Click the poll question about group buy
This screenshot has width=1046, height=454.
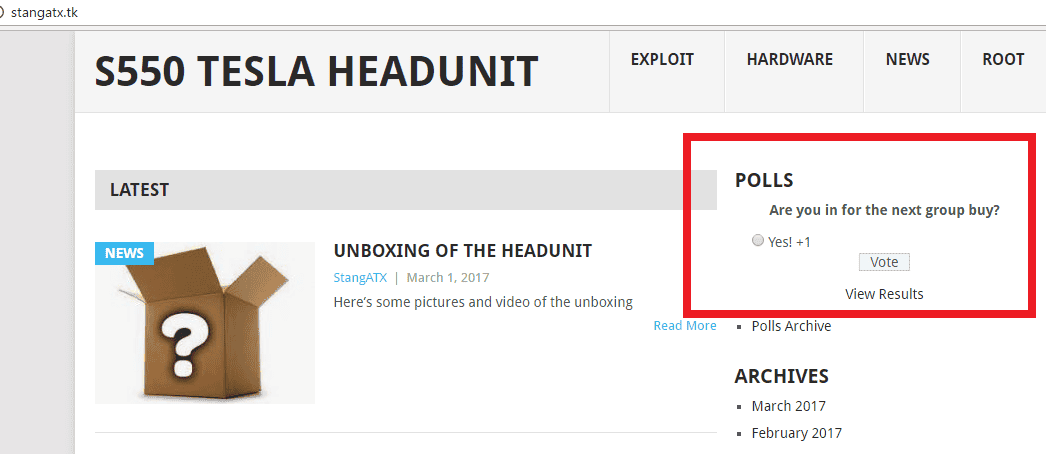coord(884,211)
